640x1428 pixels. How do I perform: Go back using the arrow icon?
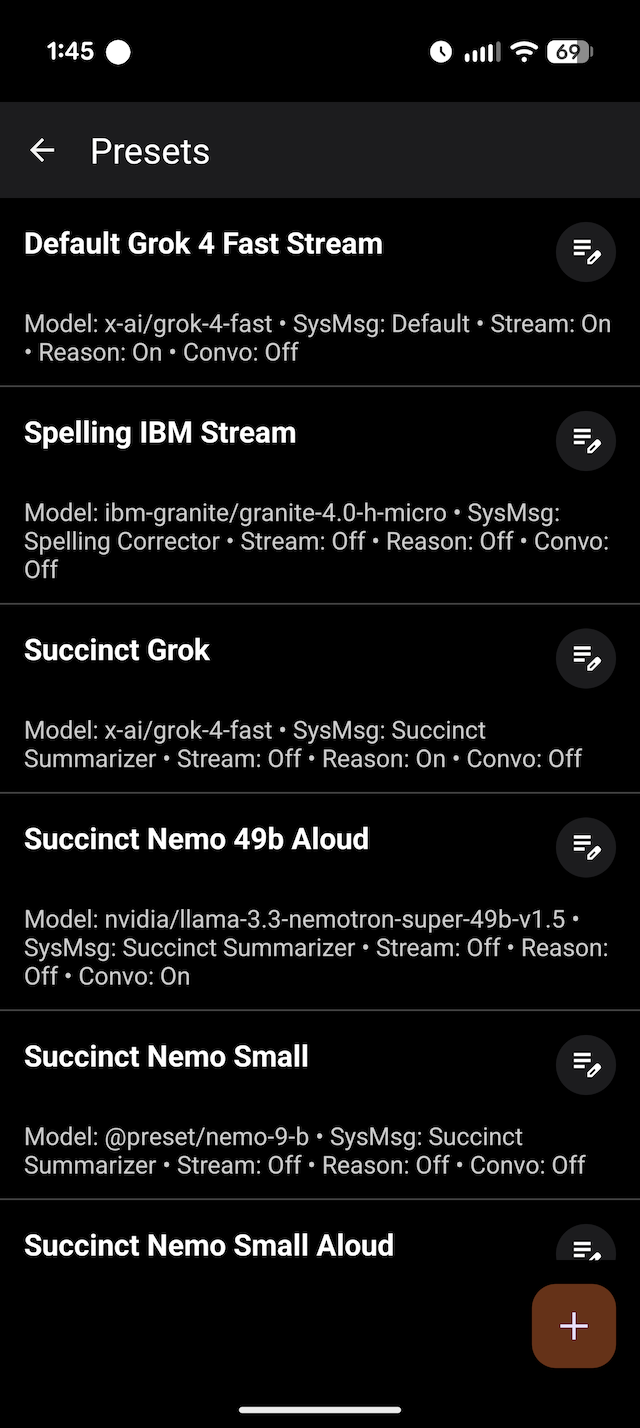point(42,151)
